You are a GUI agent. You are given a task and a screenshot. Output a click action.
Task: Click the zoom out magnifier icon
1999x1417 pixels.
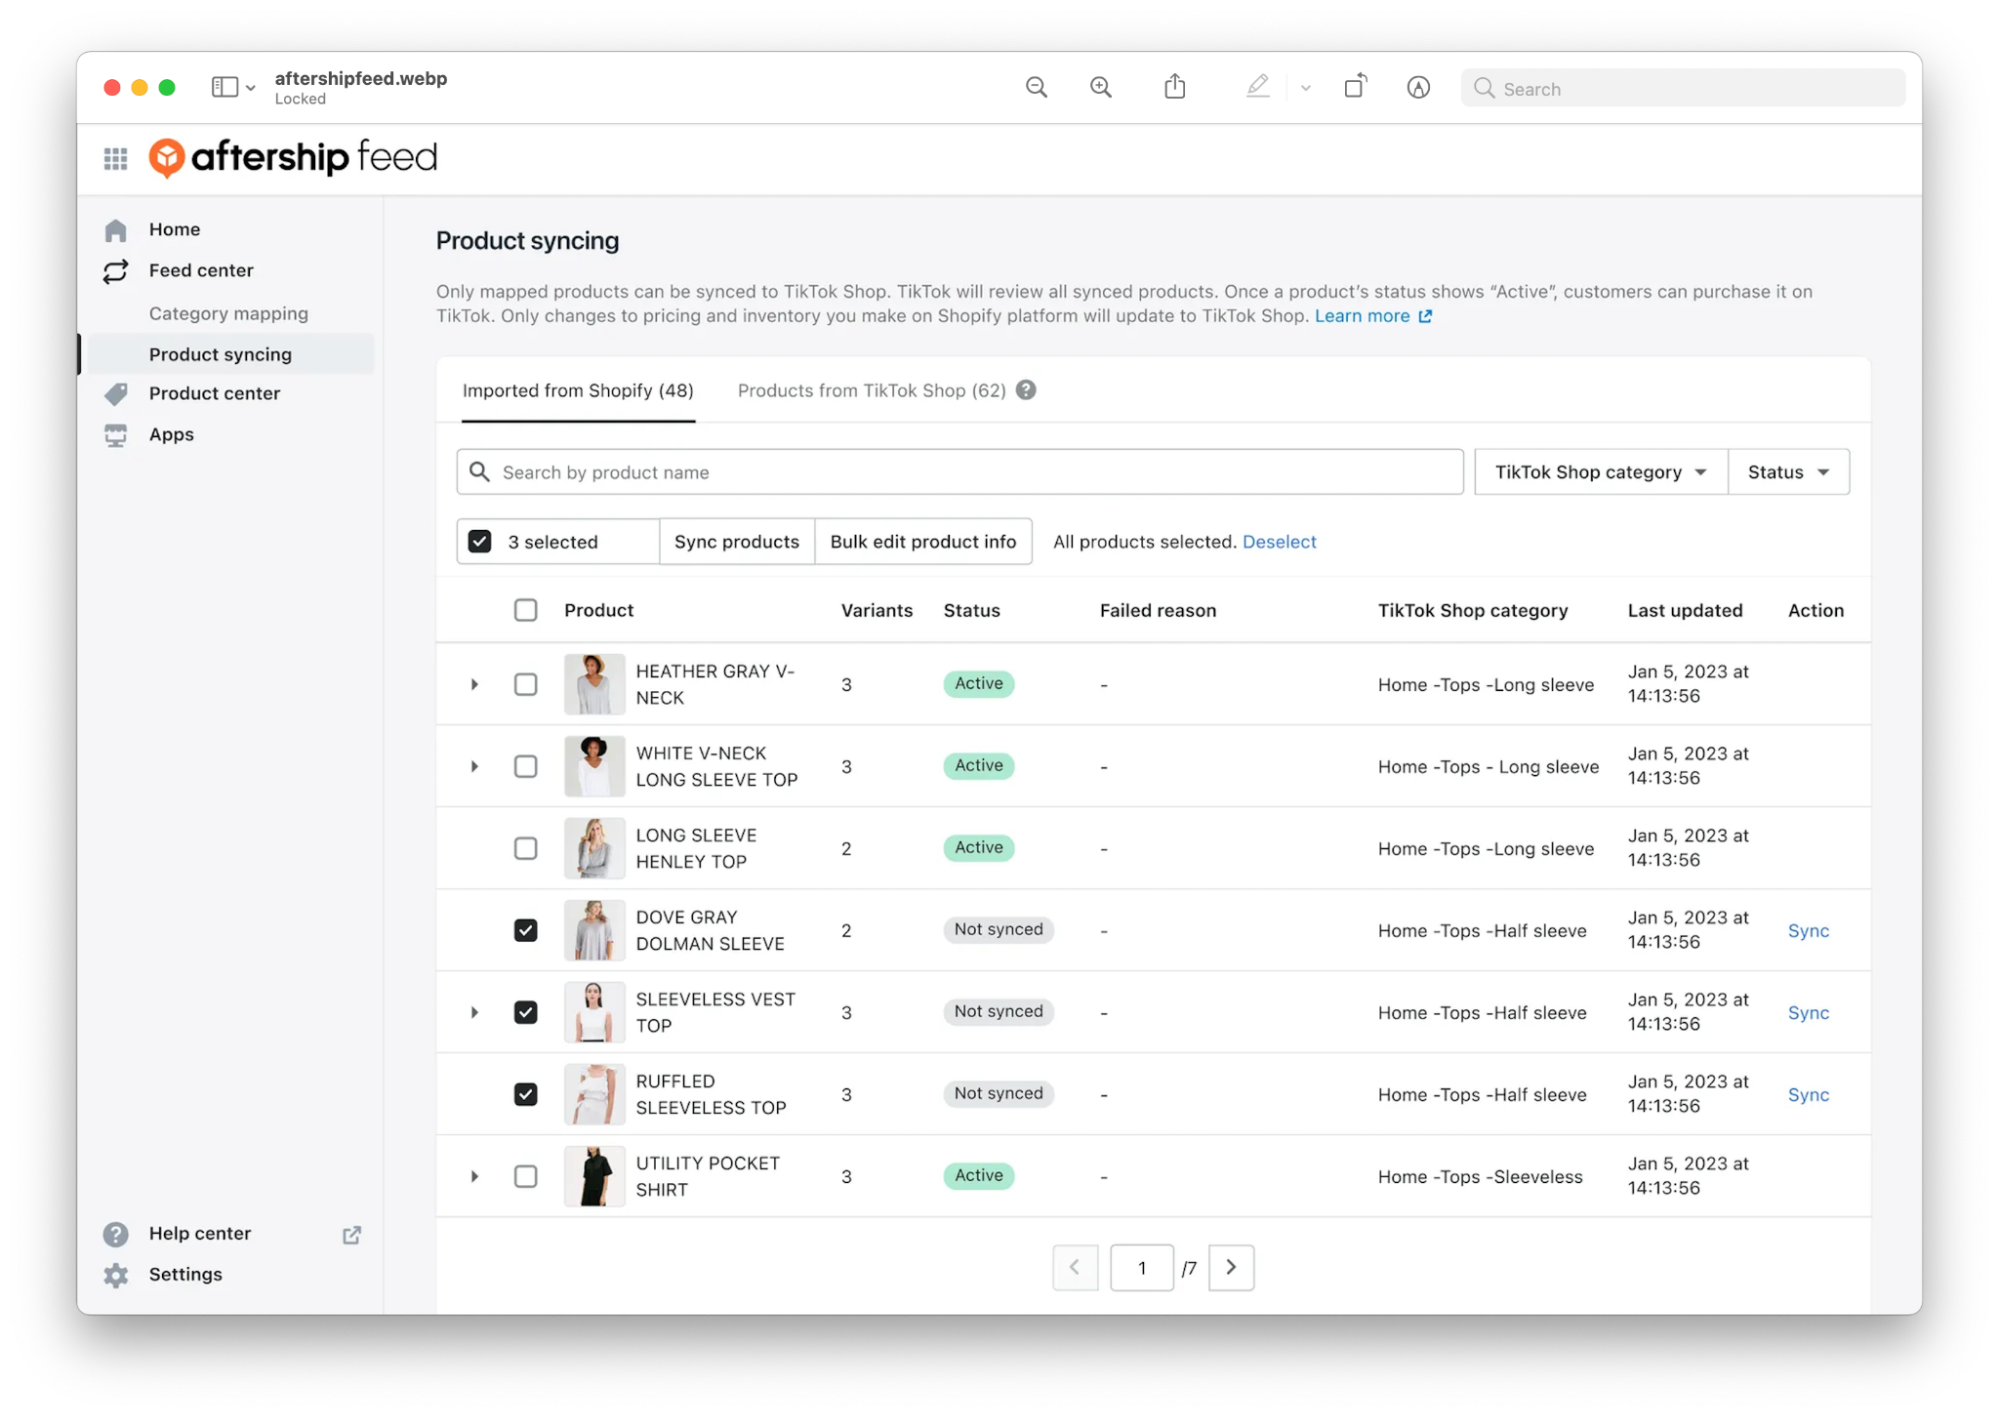tap(1036, 88)
